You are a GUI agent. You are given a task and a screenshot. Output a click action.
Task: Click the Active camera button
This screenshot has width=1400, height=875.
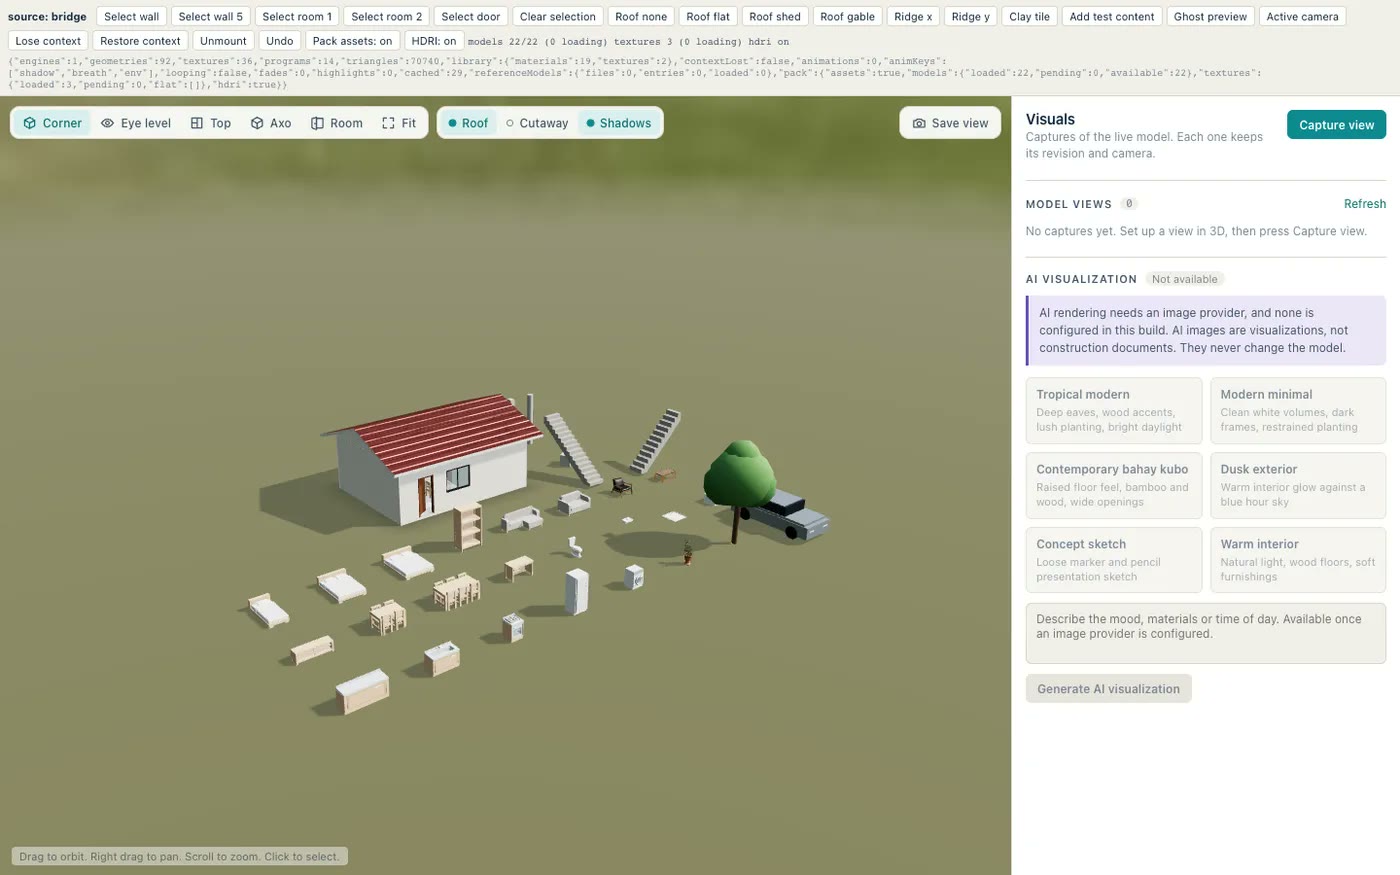coord(1302,17)
